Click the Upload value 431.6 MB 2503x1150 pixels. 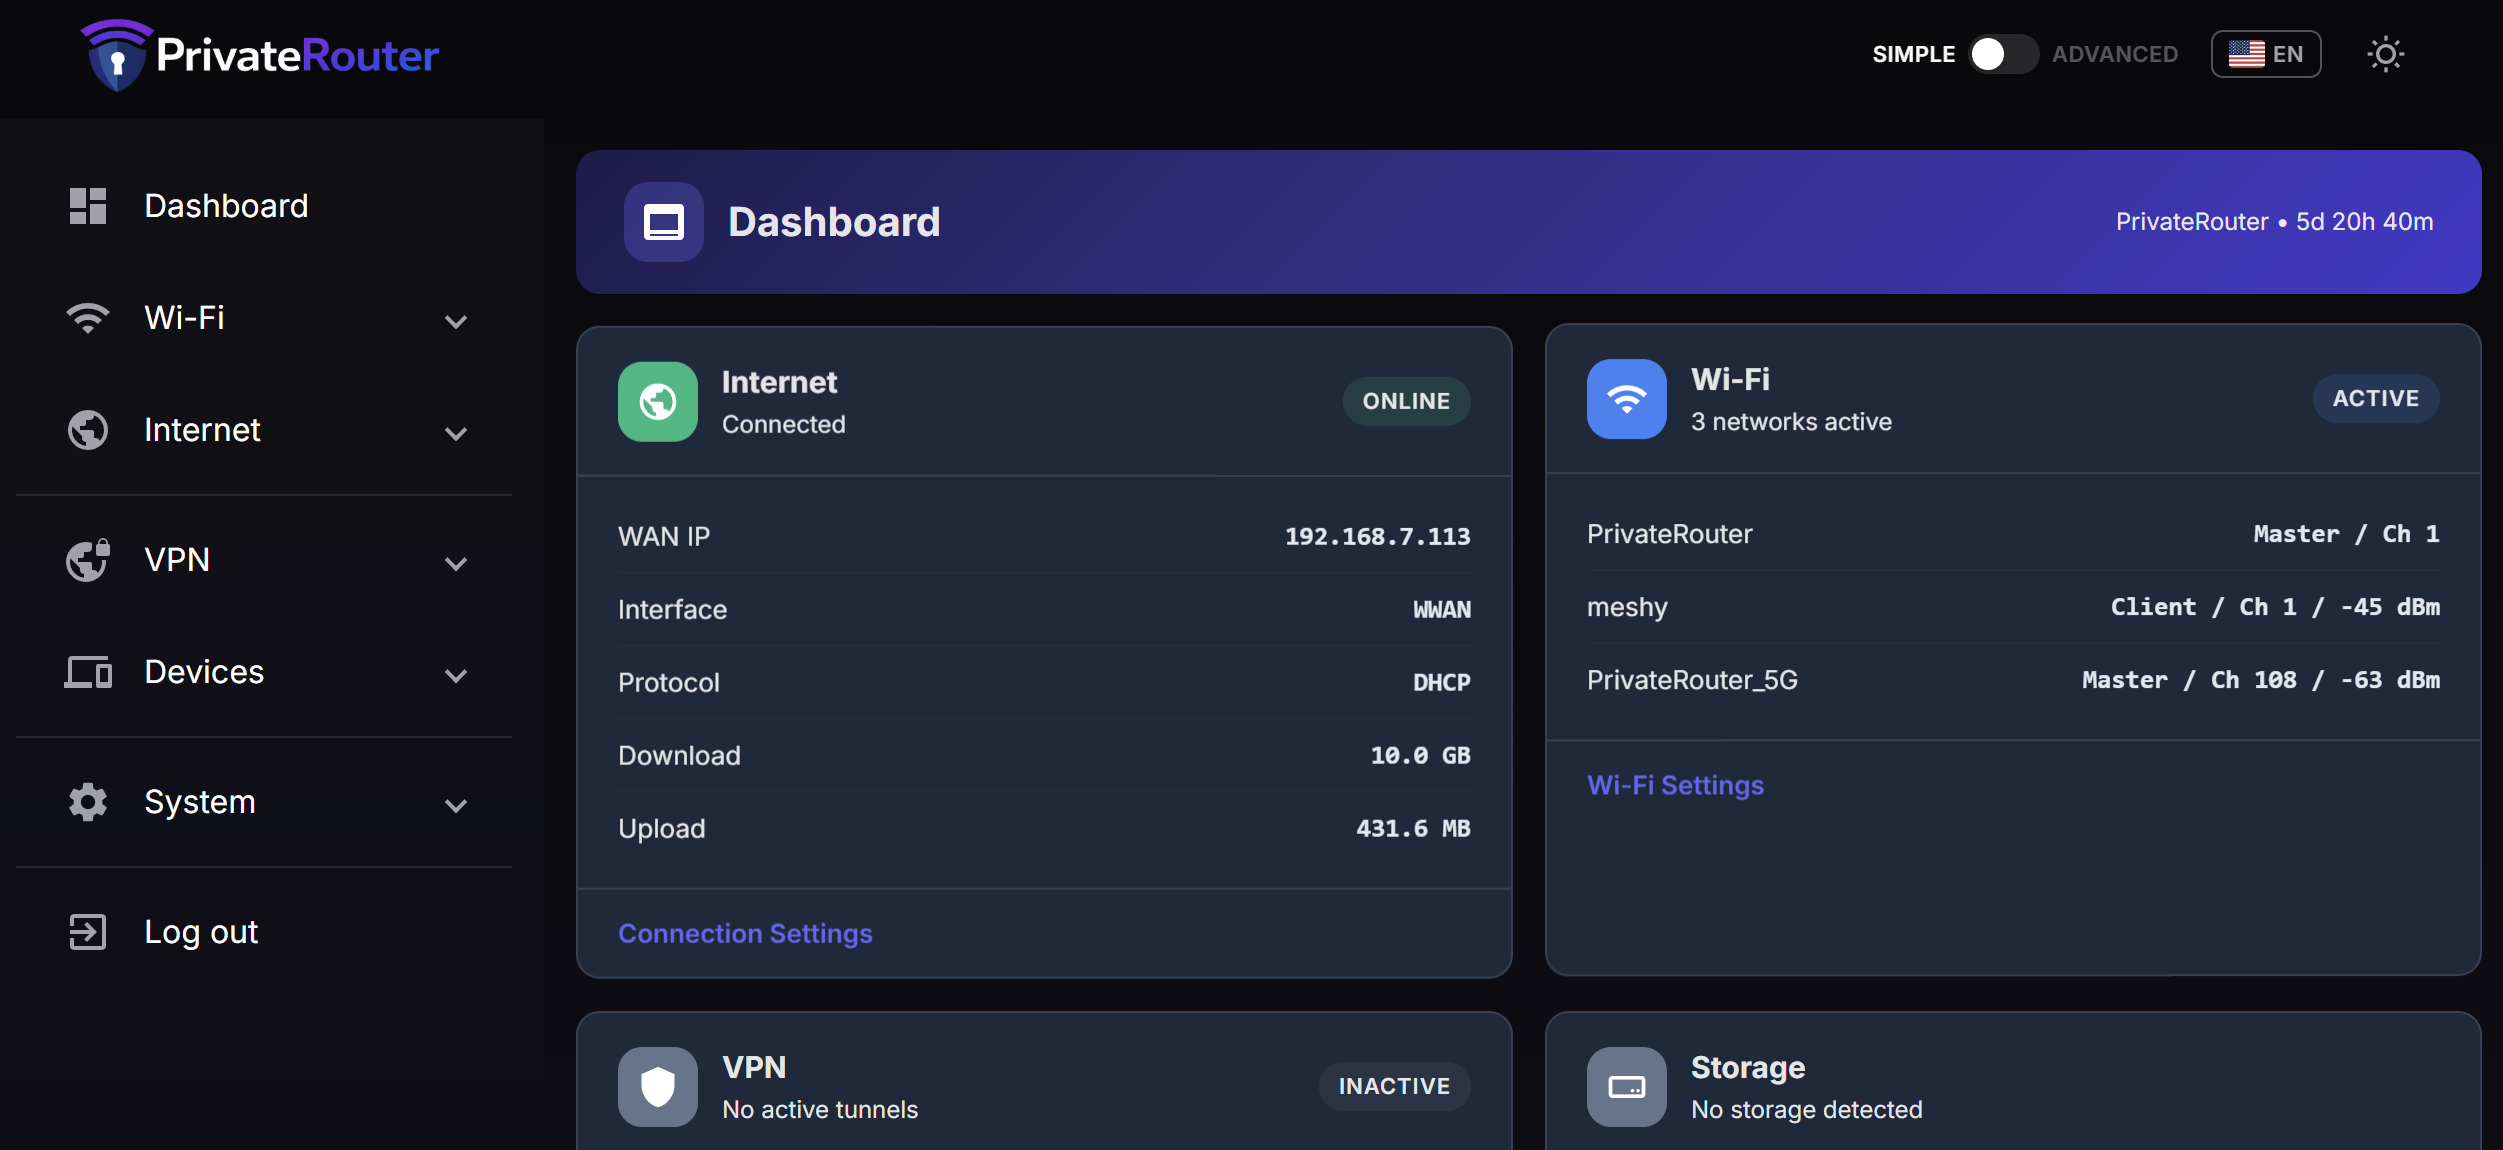pos(1413,829)
